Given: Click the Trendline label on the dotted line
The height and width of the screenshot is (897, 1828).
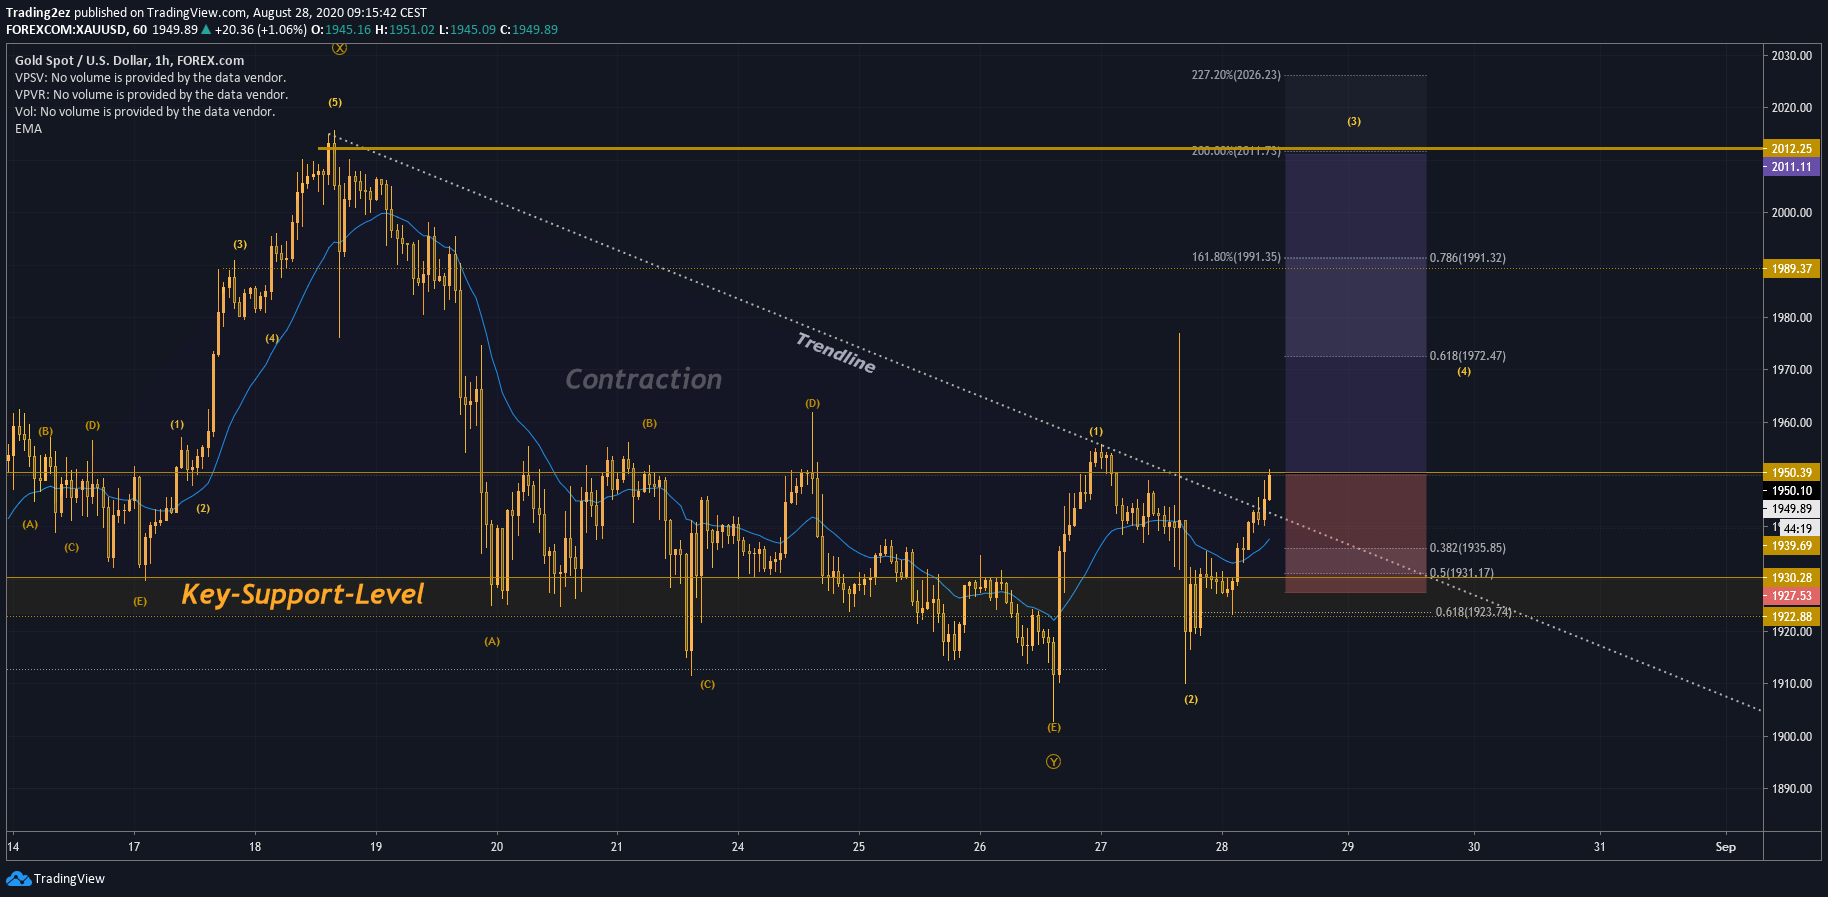Looking at the screenshot, I should pos(836,353).
